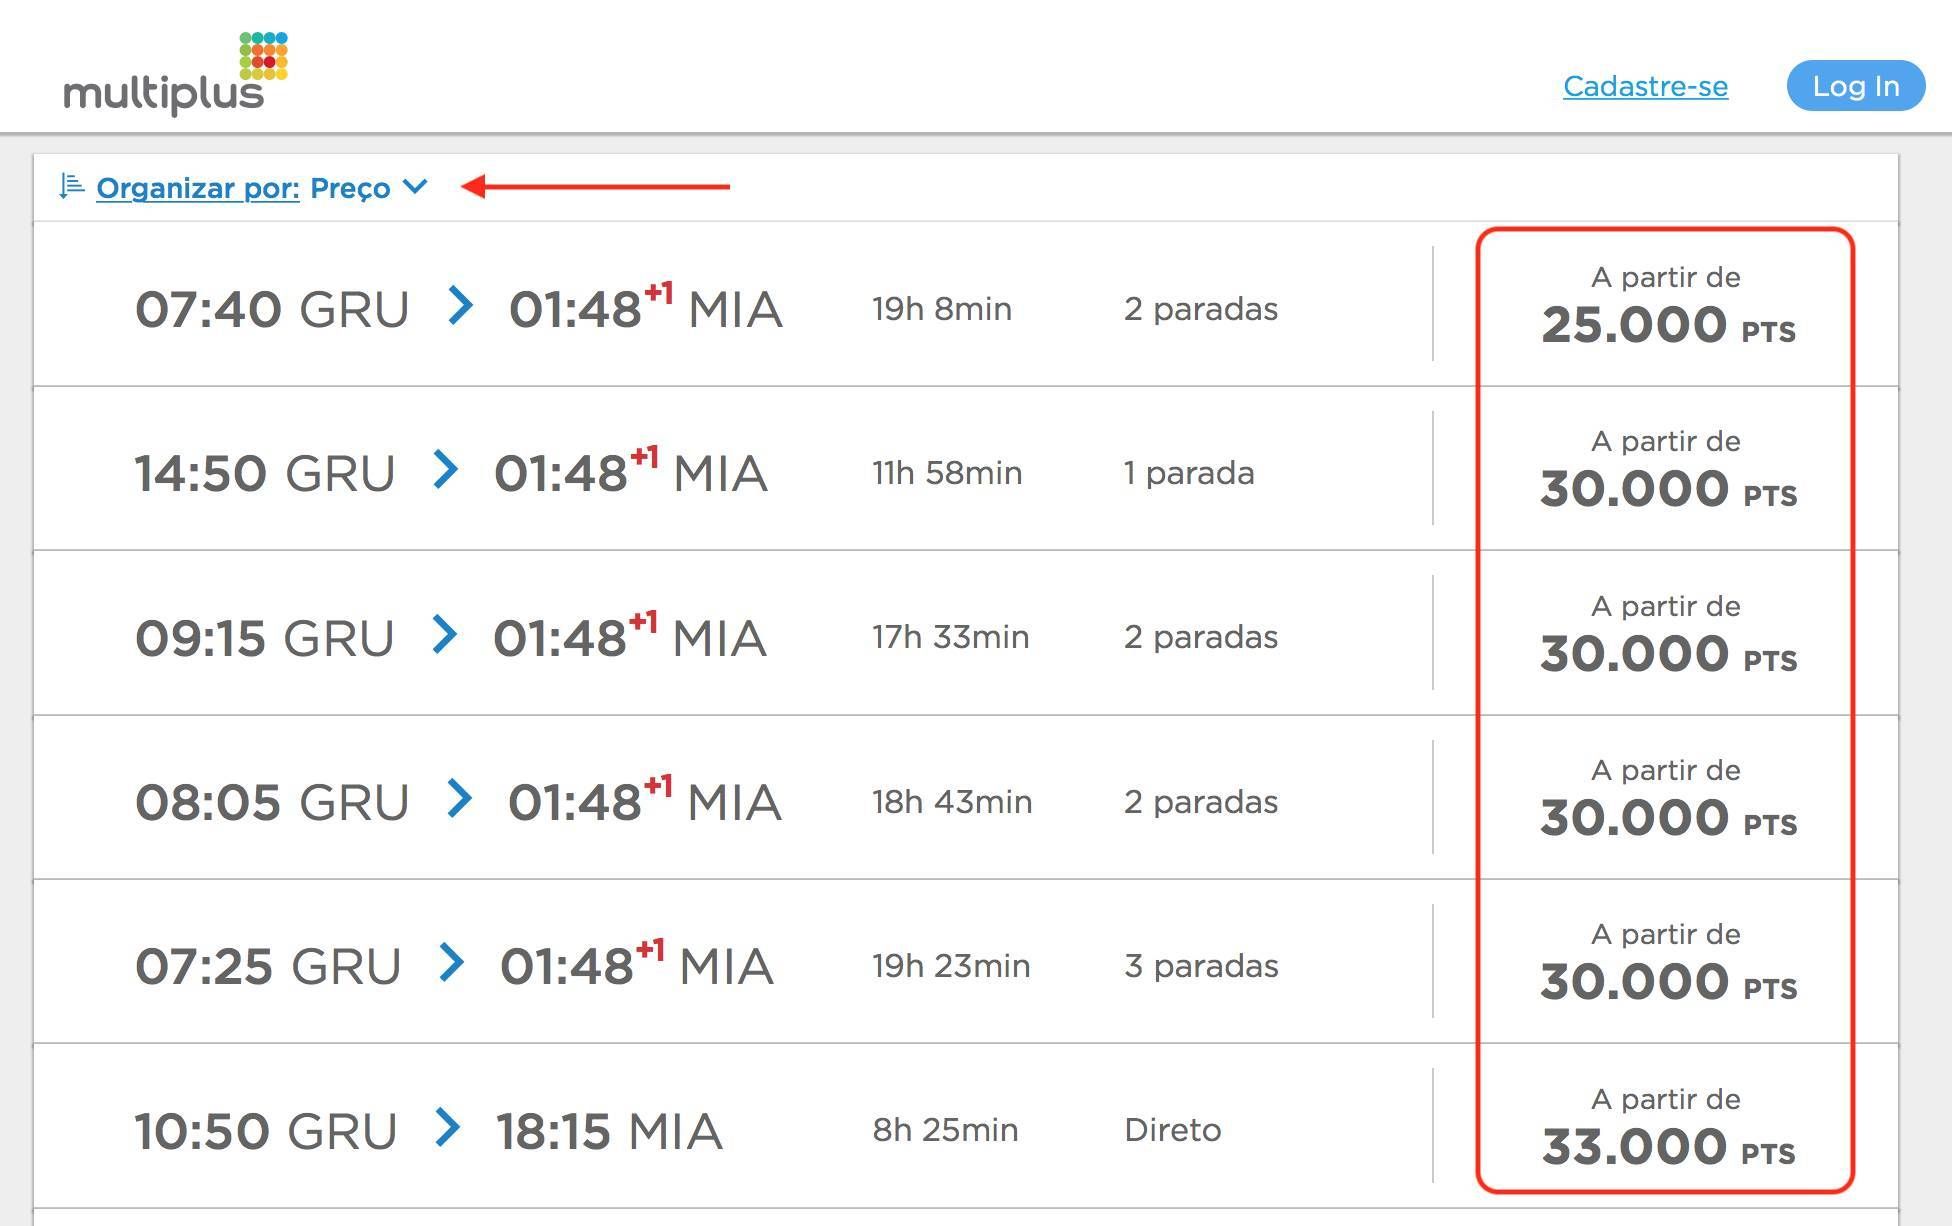The height and width of the screenshot is (1226, 1952).
Task: Click the 1 parada stops text
Action: [x=1188, y=473]
